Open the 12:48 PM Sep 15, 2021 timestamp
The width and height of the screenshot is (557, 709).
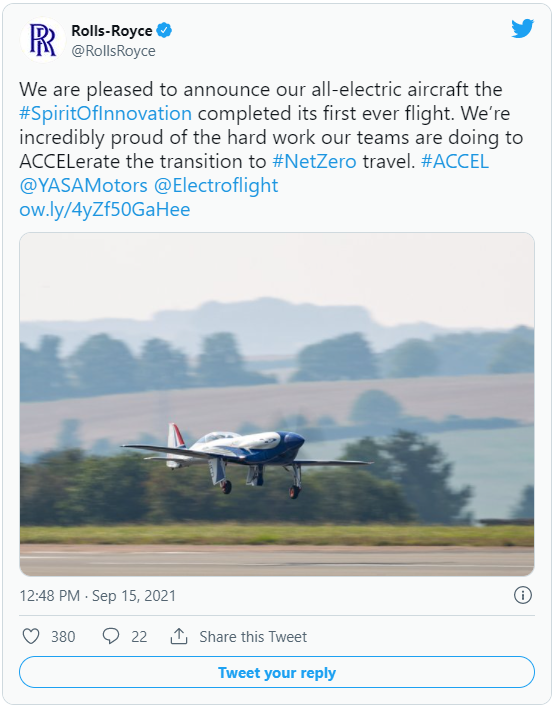[x=98, y=596]
